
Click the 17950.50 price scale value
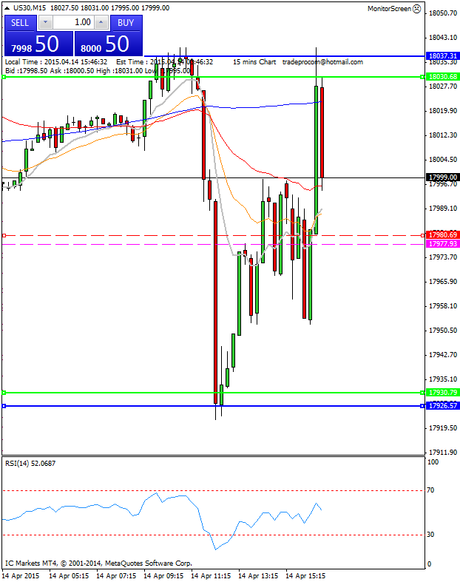click(443, 330)
